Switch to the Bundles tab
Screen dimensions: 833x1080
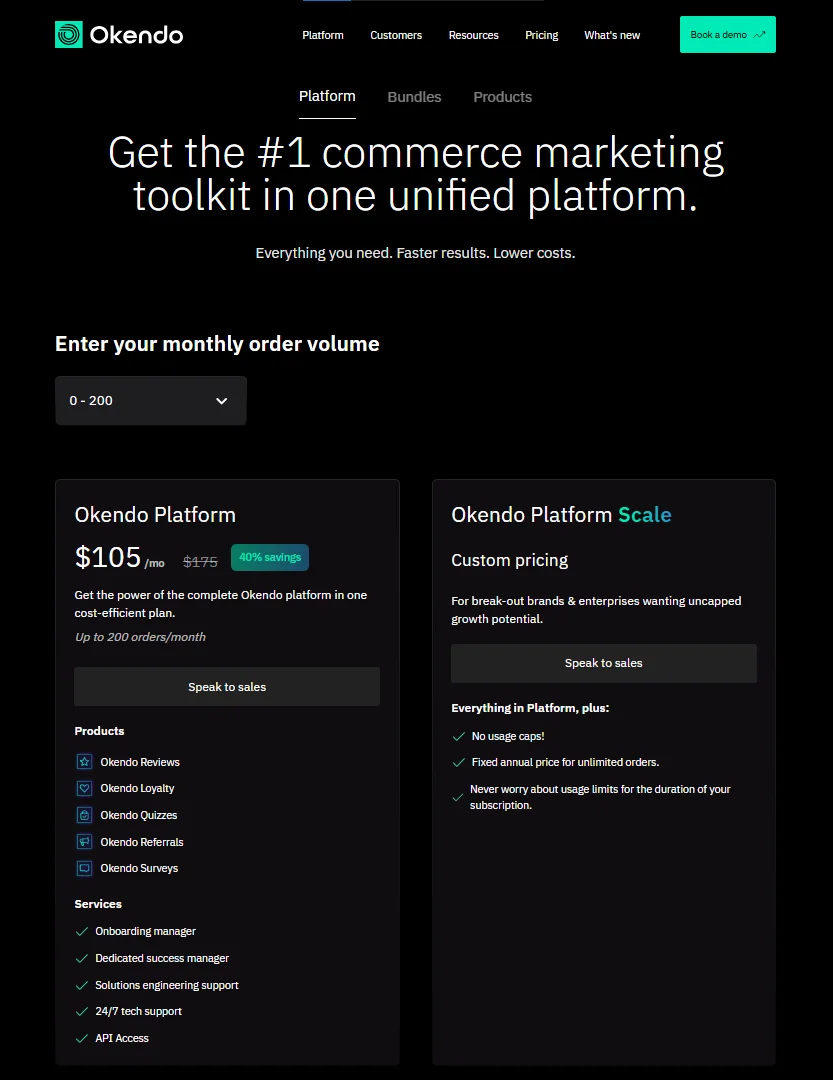(x=414, y=96)
